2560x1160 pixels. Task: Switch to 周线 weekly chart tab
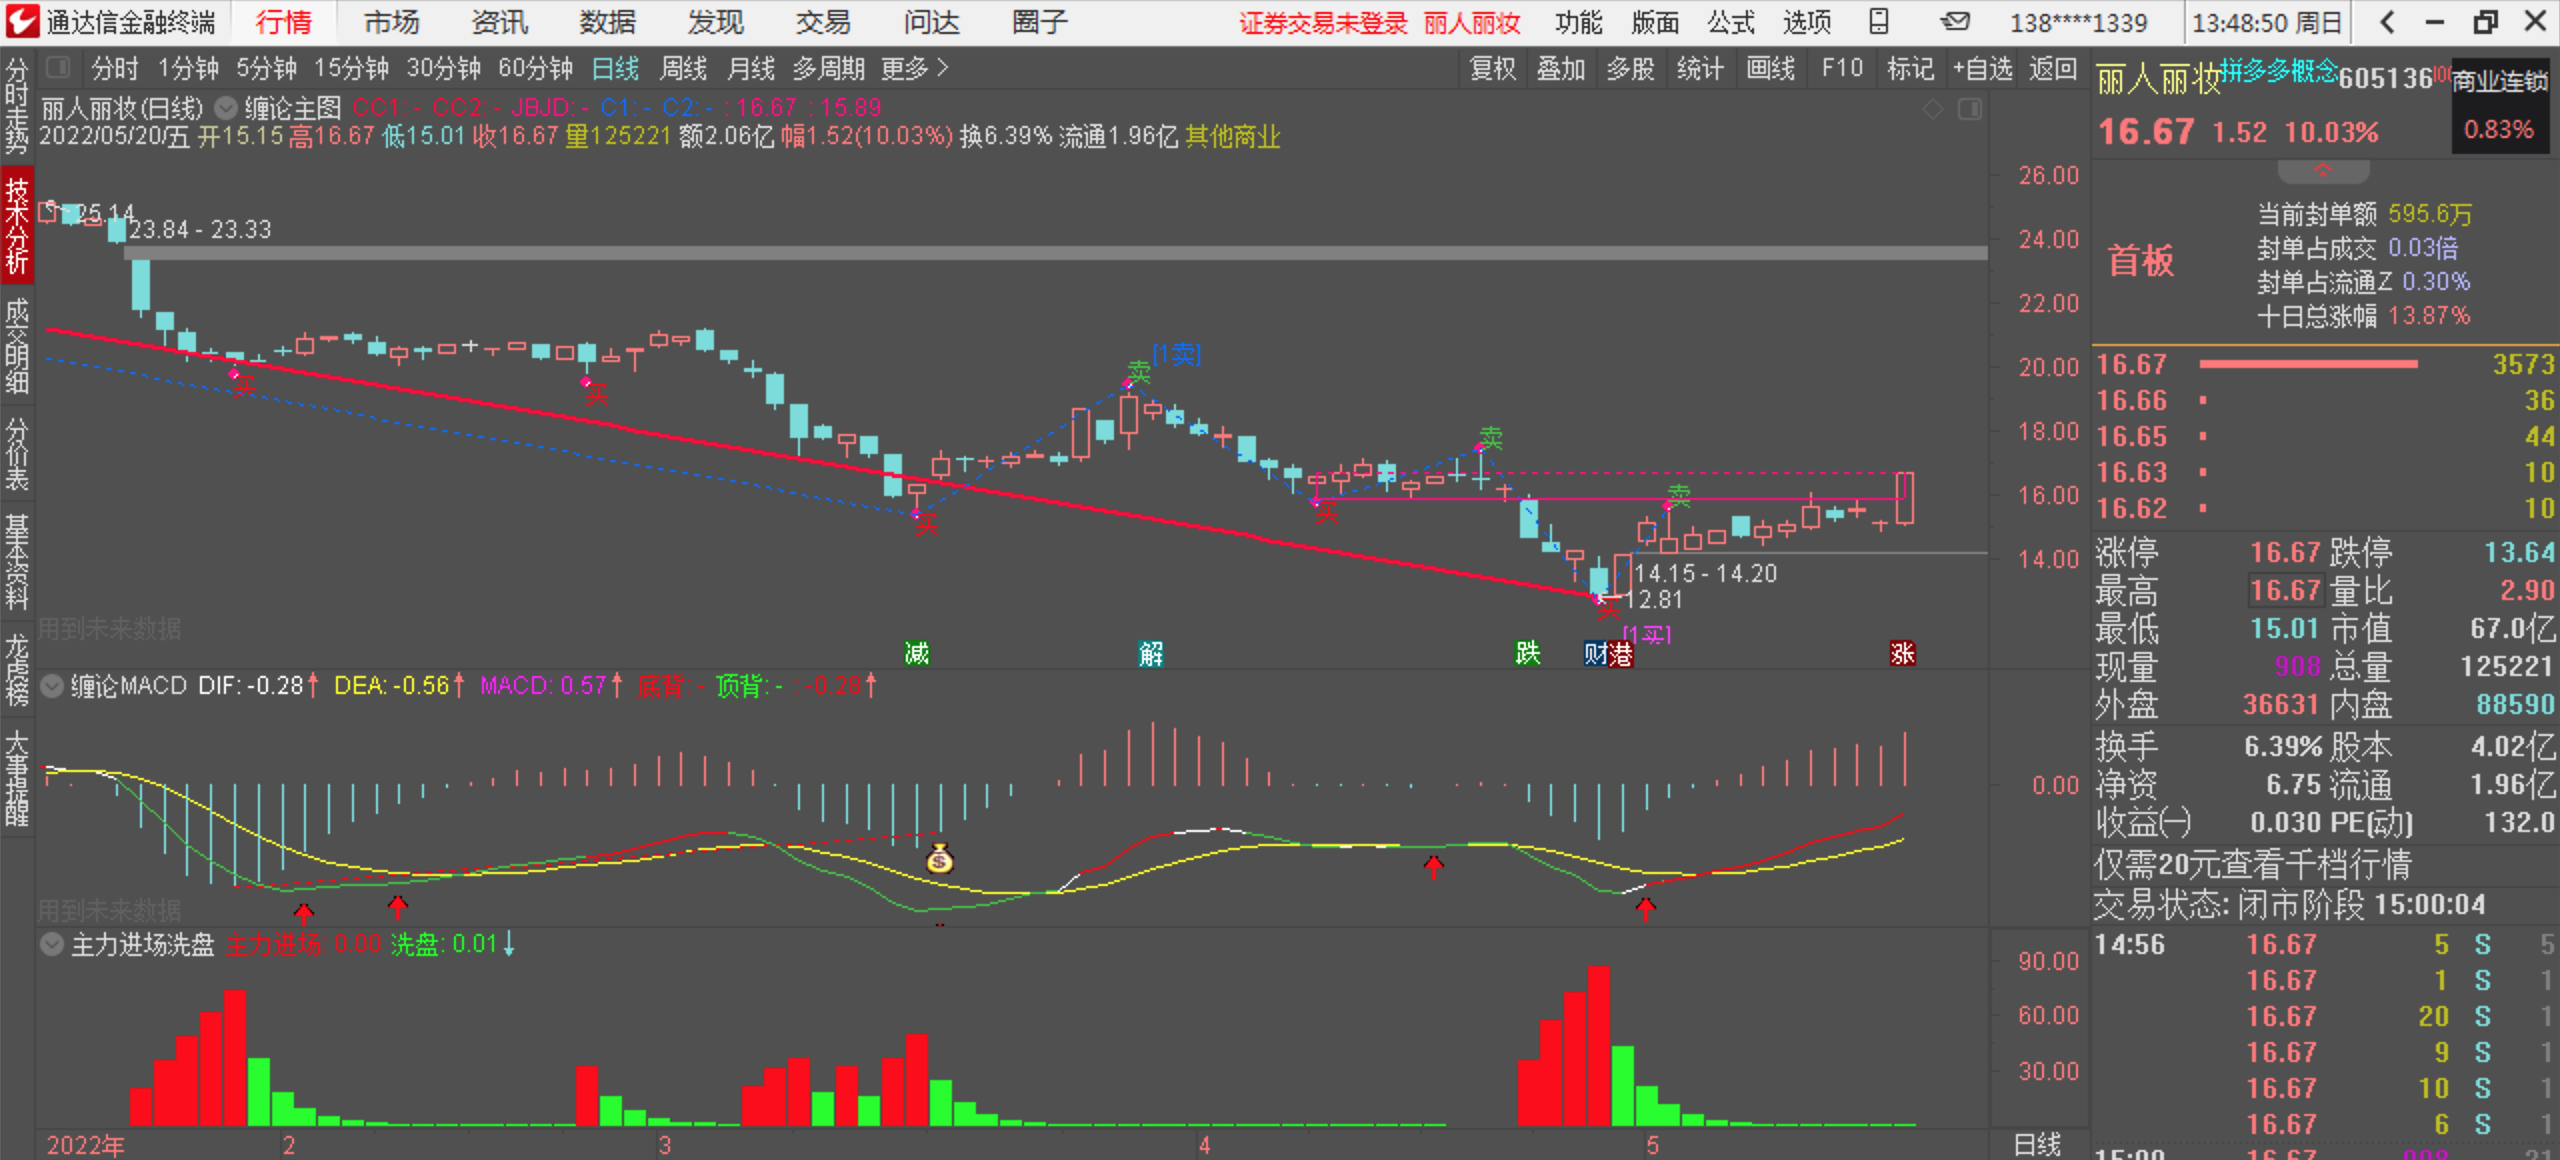[683, 68]
